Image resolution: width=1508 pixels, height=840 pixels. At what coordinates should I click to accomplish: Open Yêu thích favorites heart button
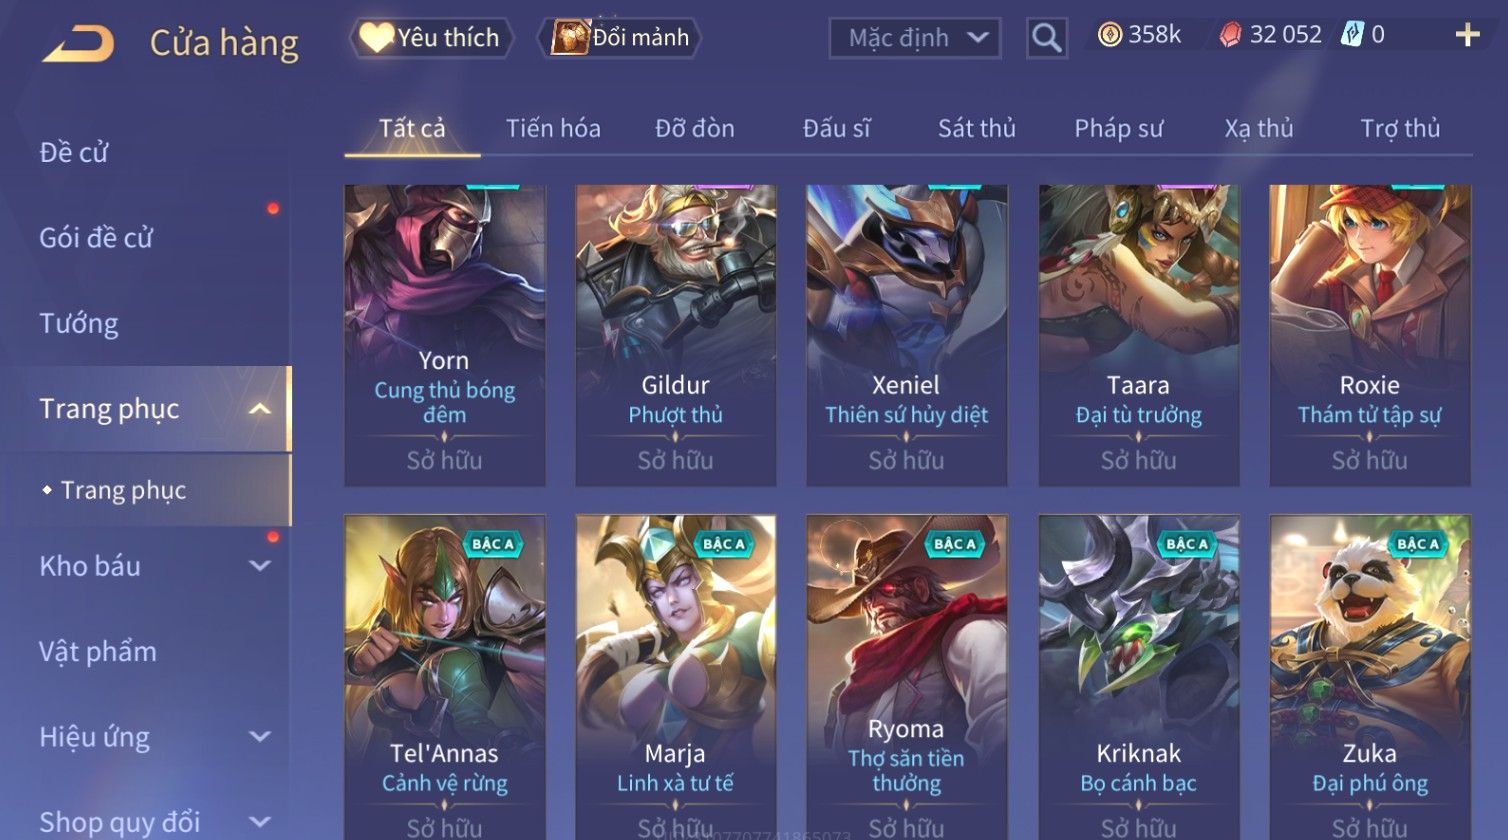[x=431, y=38]
